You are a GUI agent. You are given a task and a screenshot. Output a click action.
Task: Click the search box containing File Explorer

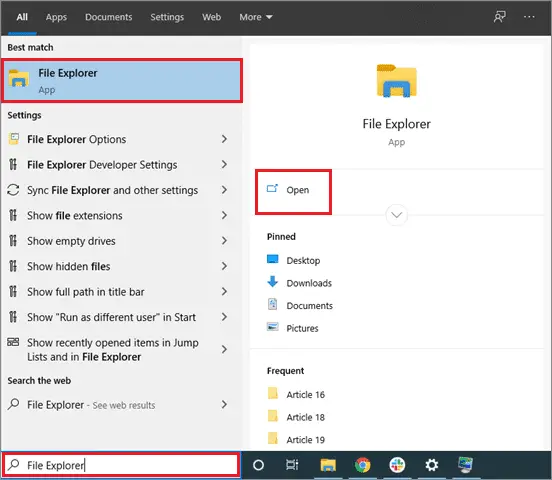pyautogui.click(x=121, y=465)
